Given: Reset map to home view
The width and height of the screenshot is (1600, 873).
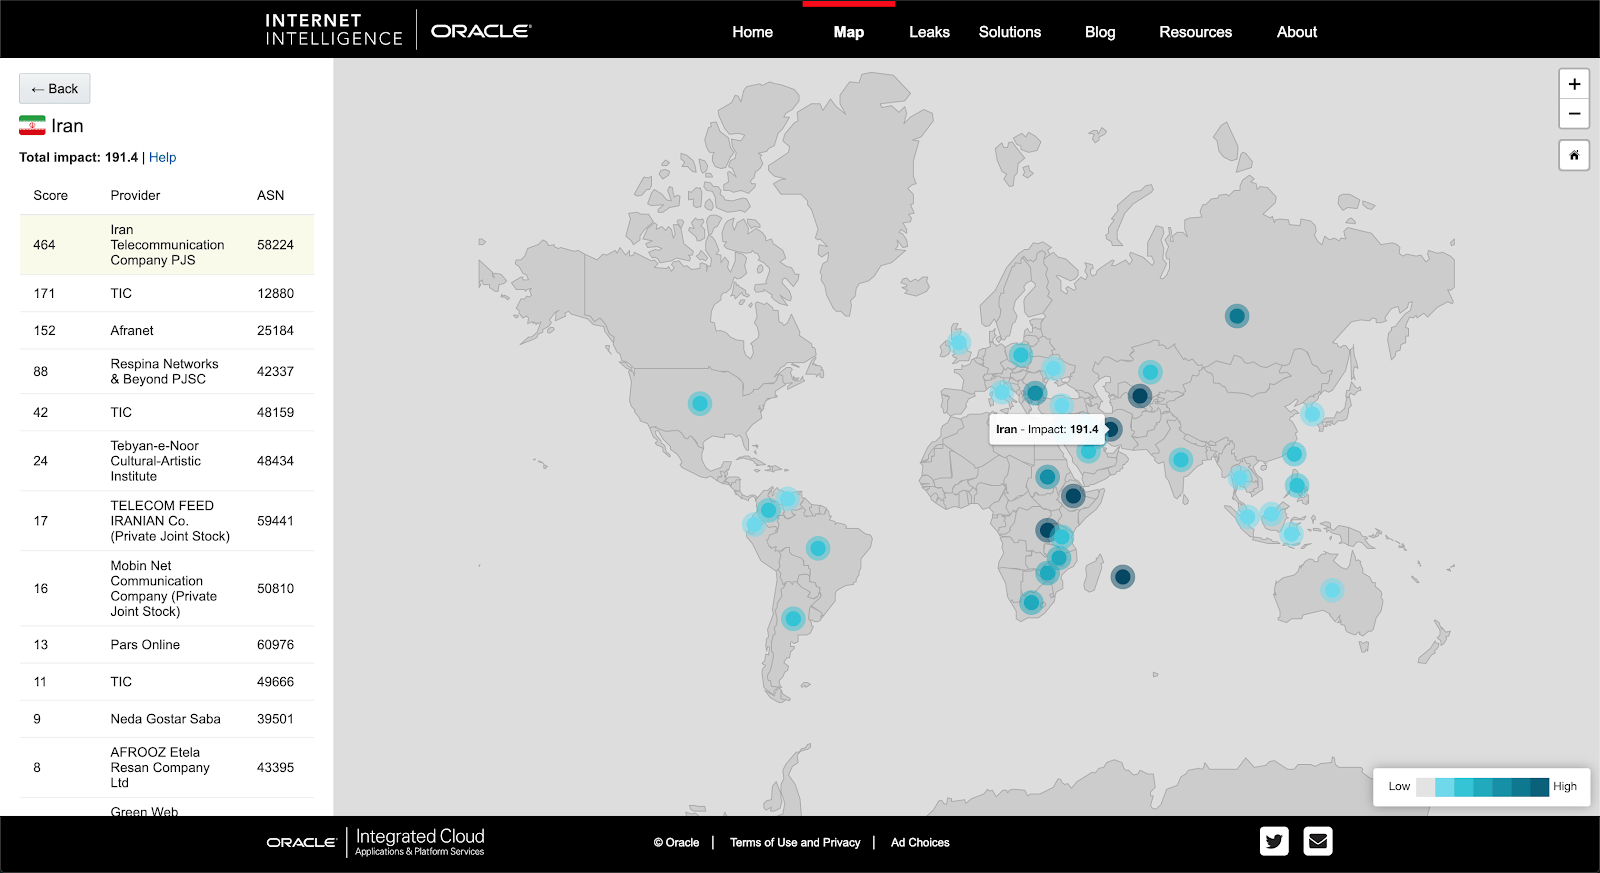Looking at the screenshot, I should click(1574, 155).
